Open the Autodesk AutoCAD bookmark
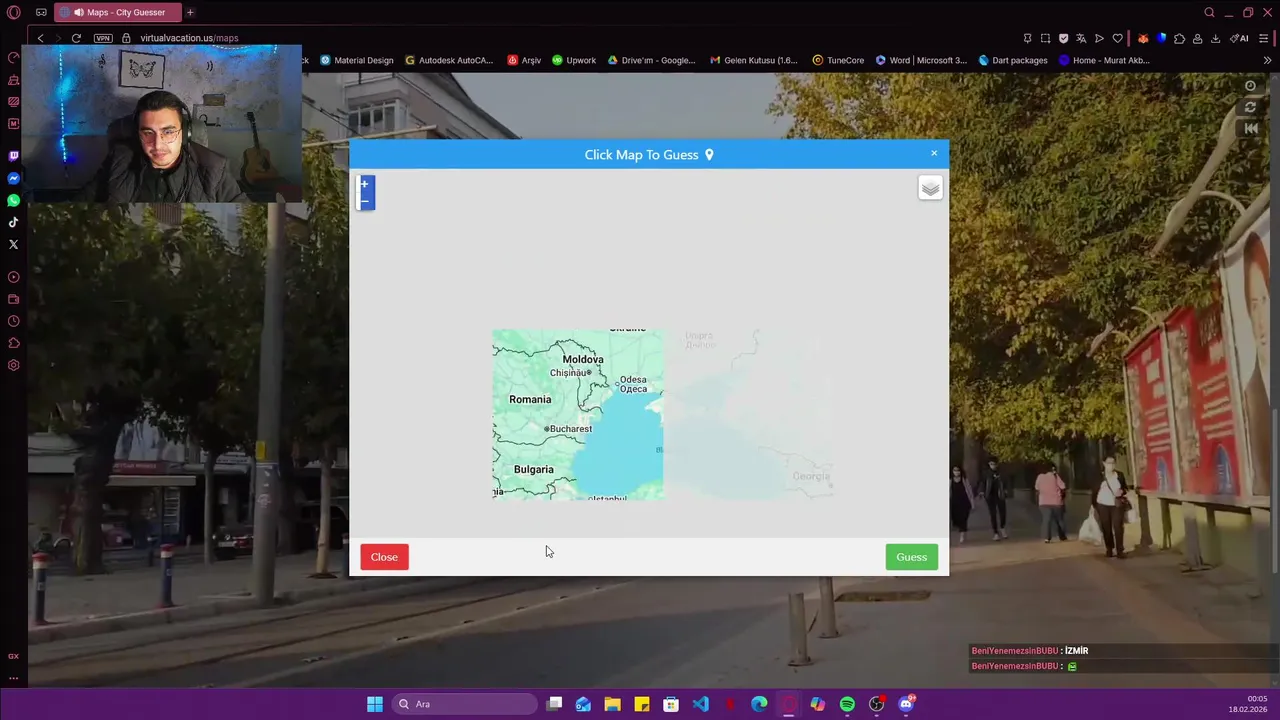The height and width of the screenshot is (720, 1280). click(x=448, y=60)
